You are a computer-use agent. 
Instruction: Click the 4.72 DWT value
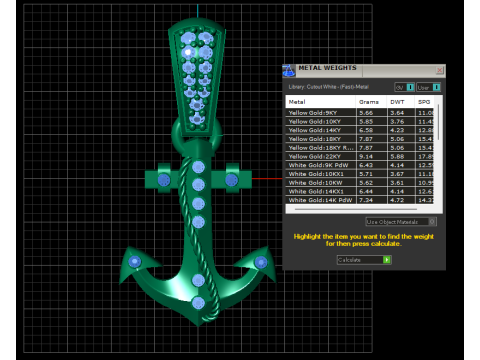[x=397, y=200]
